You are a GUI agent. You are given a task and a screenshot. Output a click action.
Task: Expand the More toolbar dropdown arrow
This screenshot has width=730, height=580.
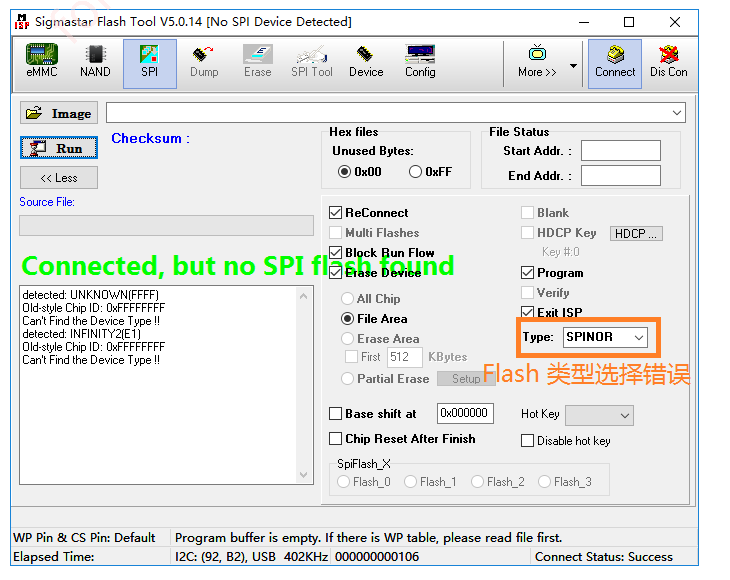(574, 65)
